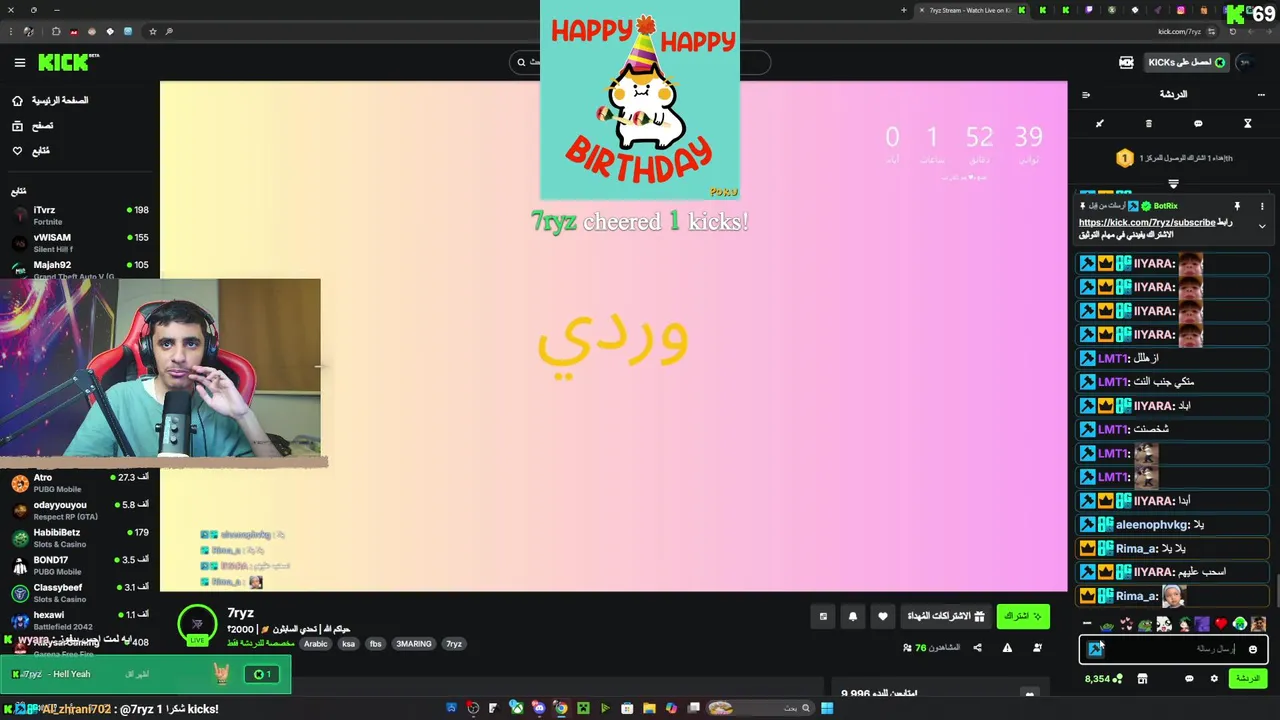
Task: Click the heart follow button
Action: tap(882, 616)
